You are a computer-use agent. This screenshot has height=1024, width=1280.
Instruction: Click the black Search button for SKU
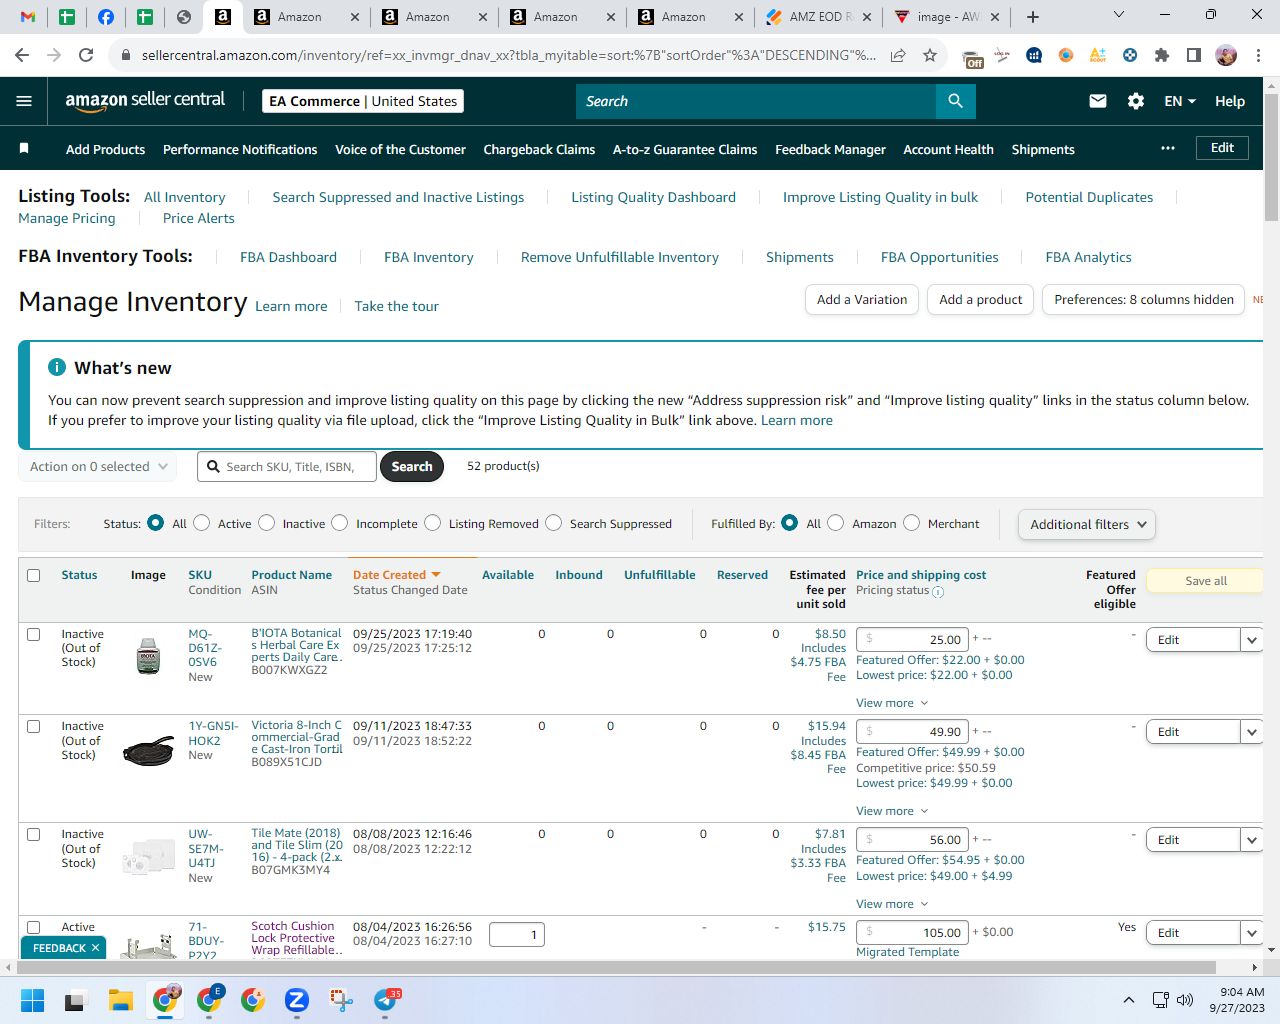pyautogui.click(x=412, y=467)
